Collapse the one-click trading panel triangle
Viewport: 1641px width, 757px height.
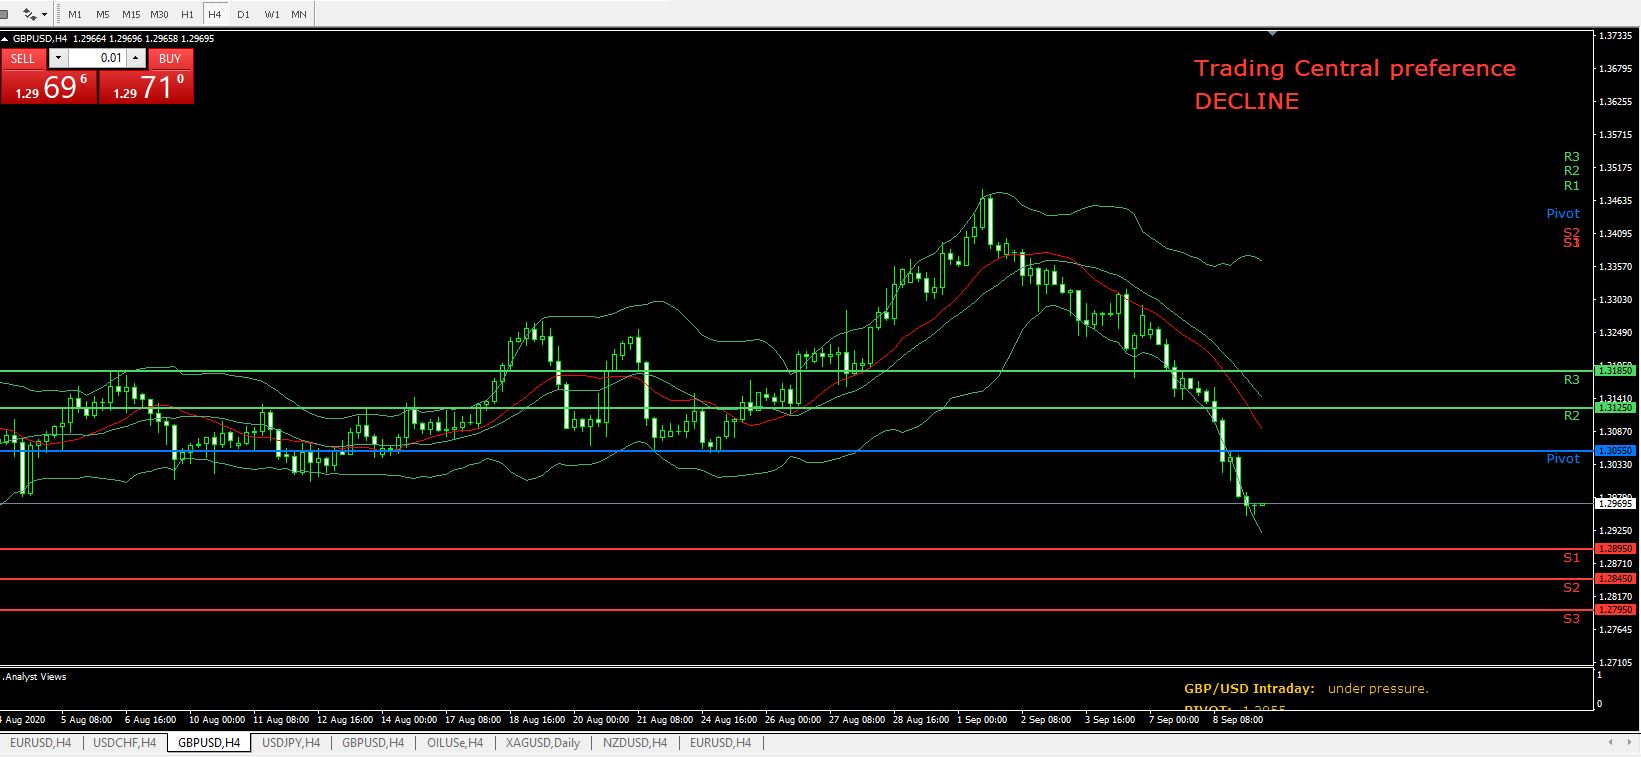5,38
